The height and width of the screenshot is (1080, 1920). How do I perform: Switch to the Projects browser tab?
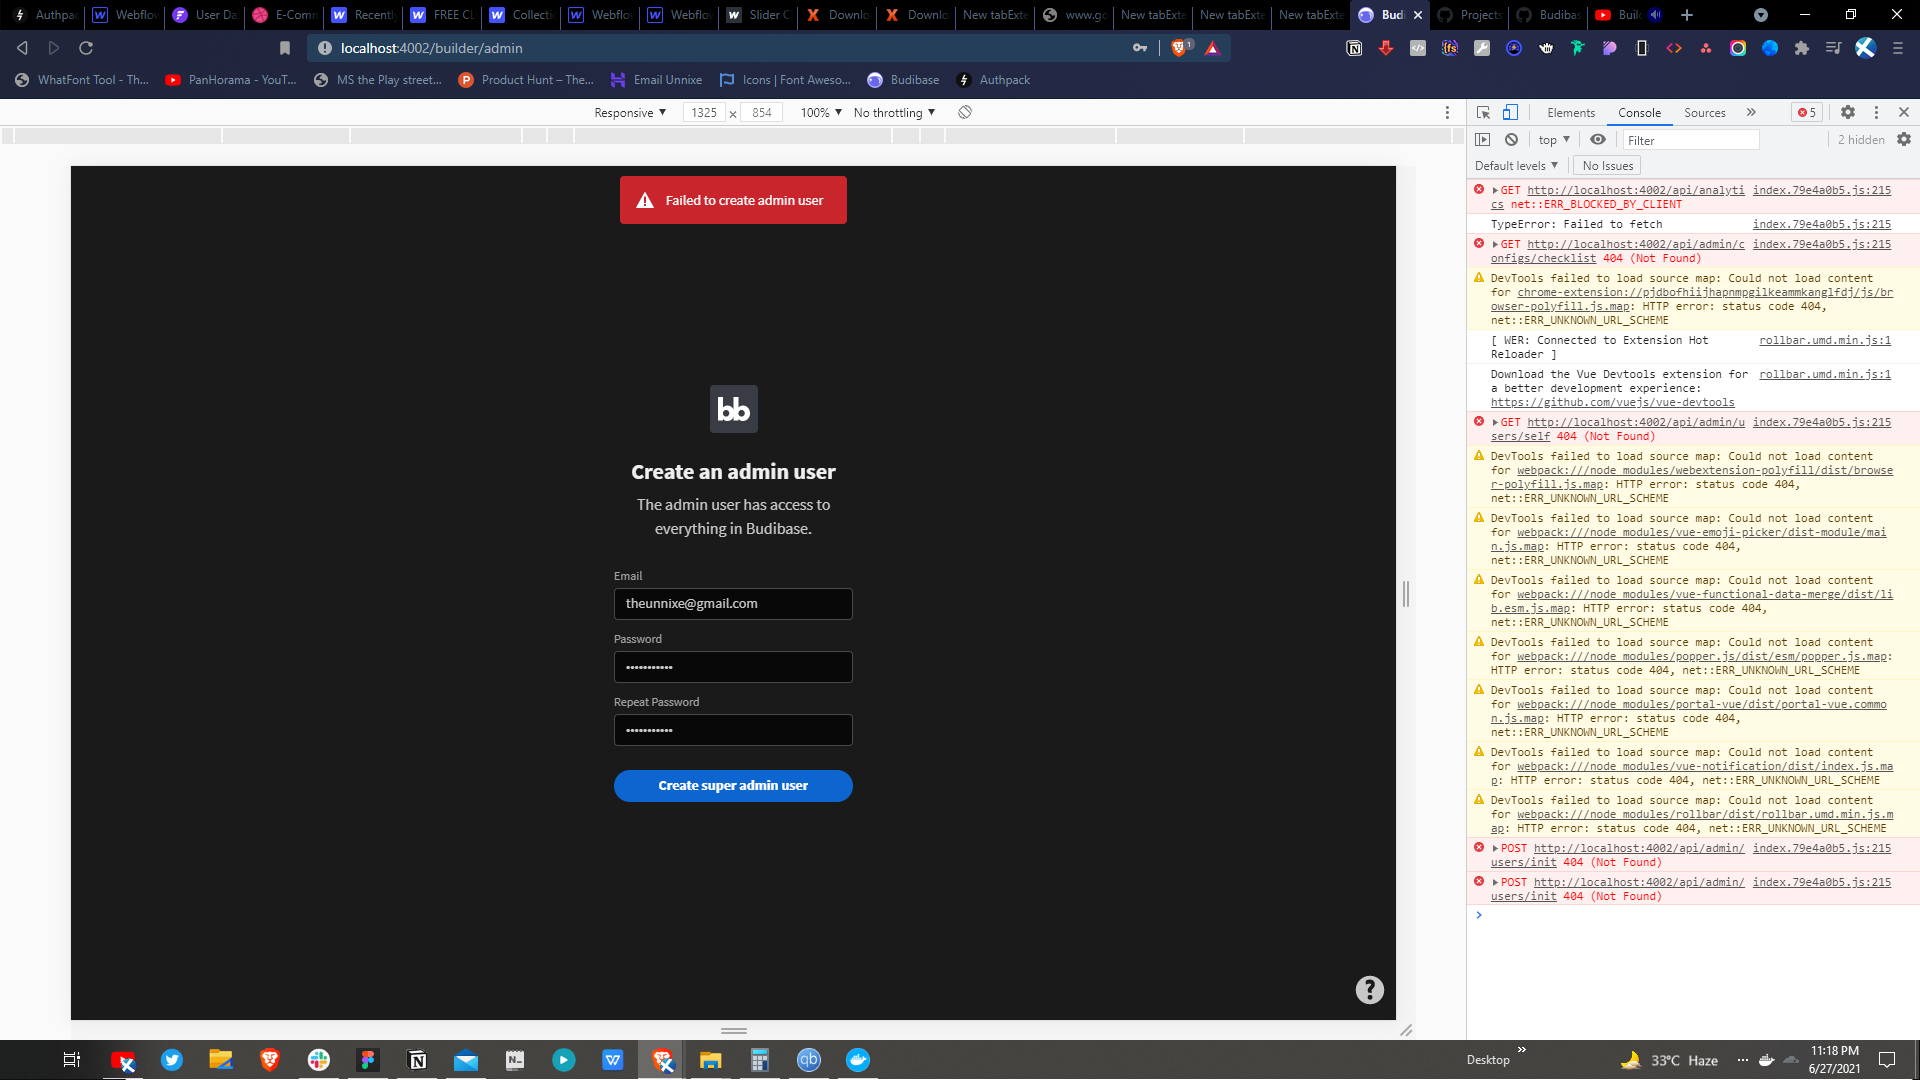coord(1470,15)
